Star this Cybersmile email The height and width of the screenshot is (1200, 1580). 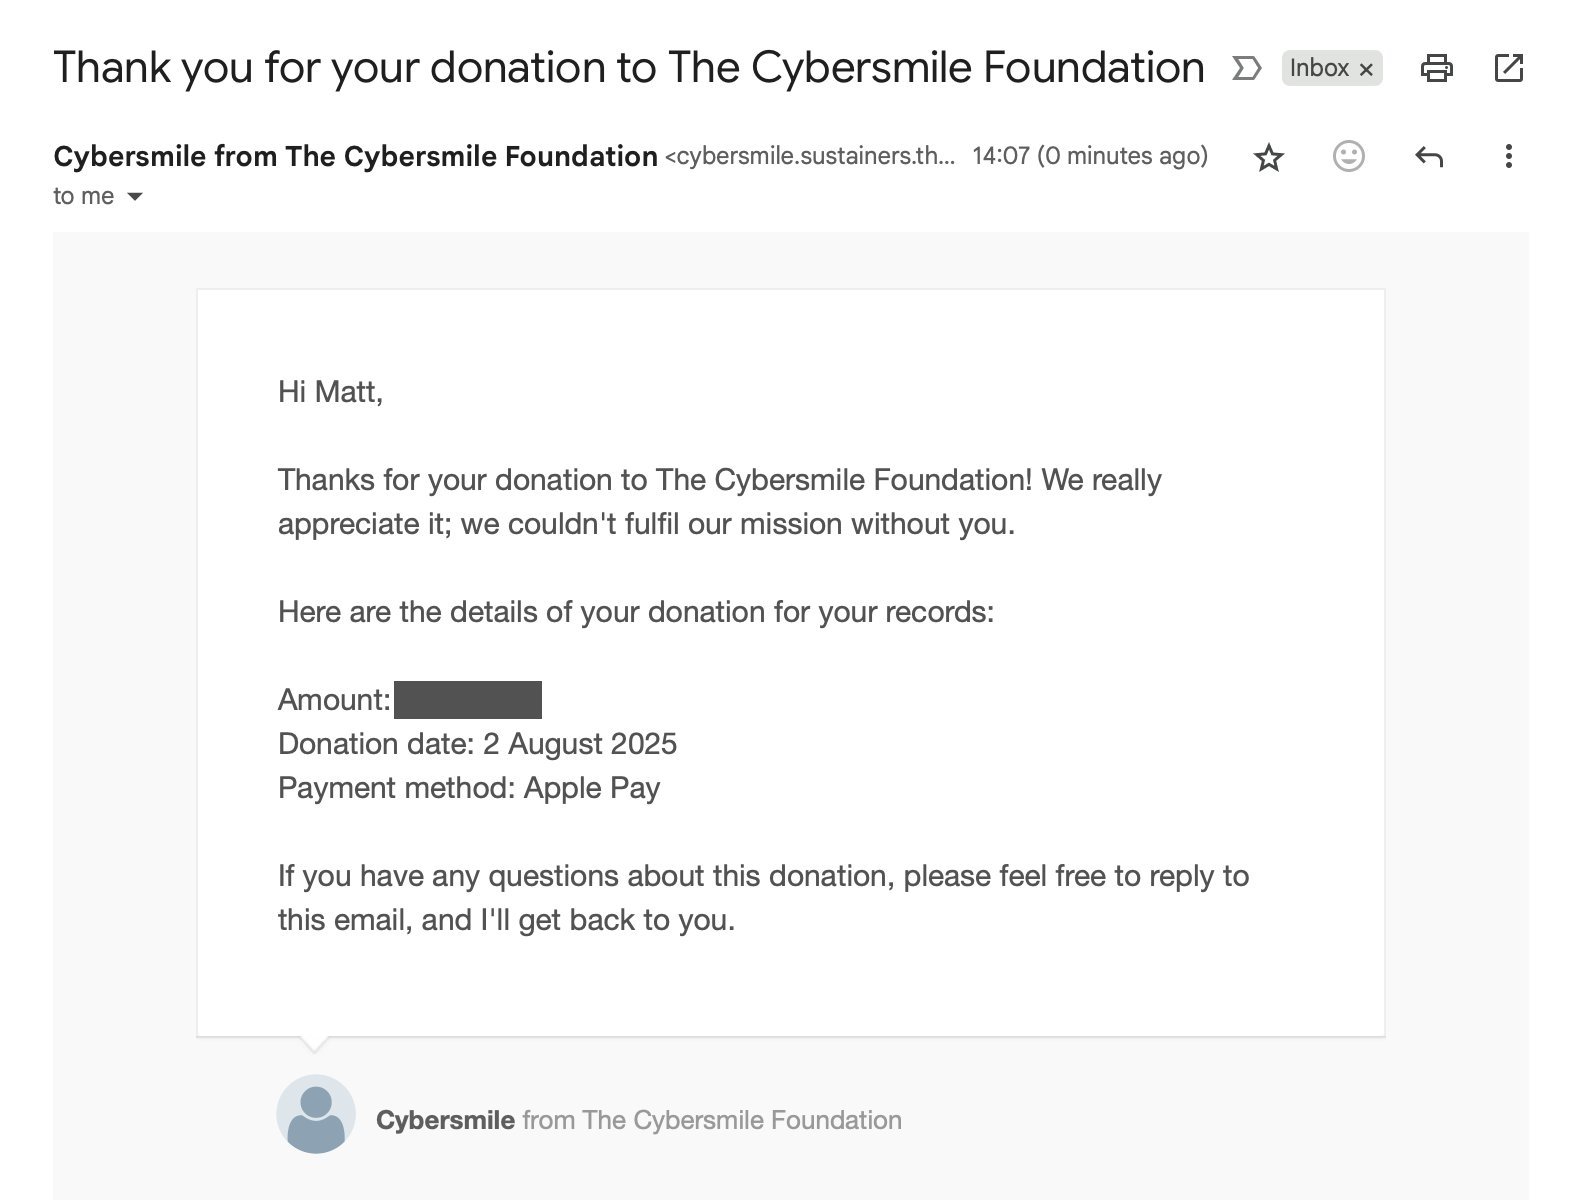point(1268,157)
